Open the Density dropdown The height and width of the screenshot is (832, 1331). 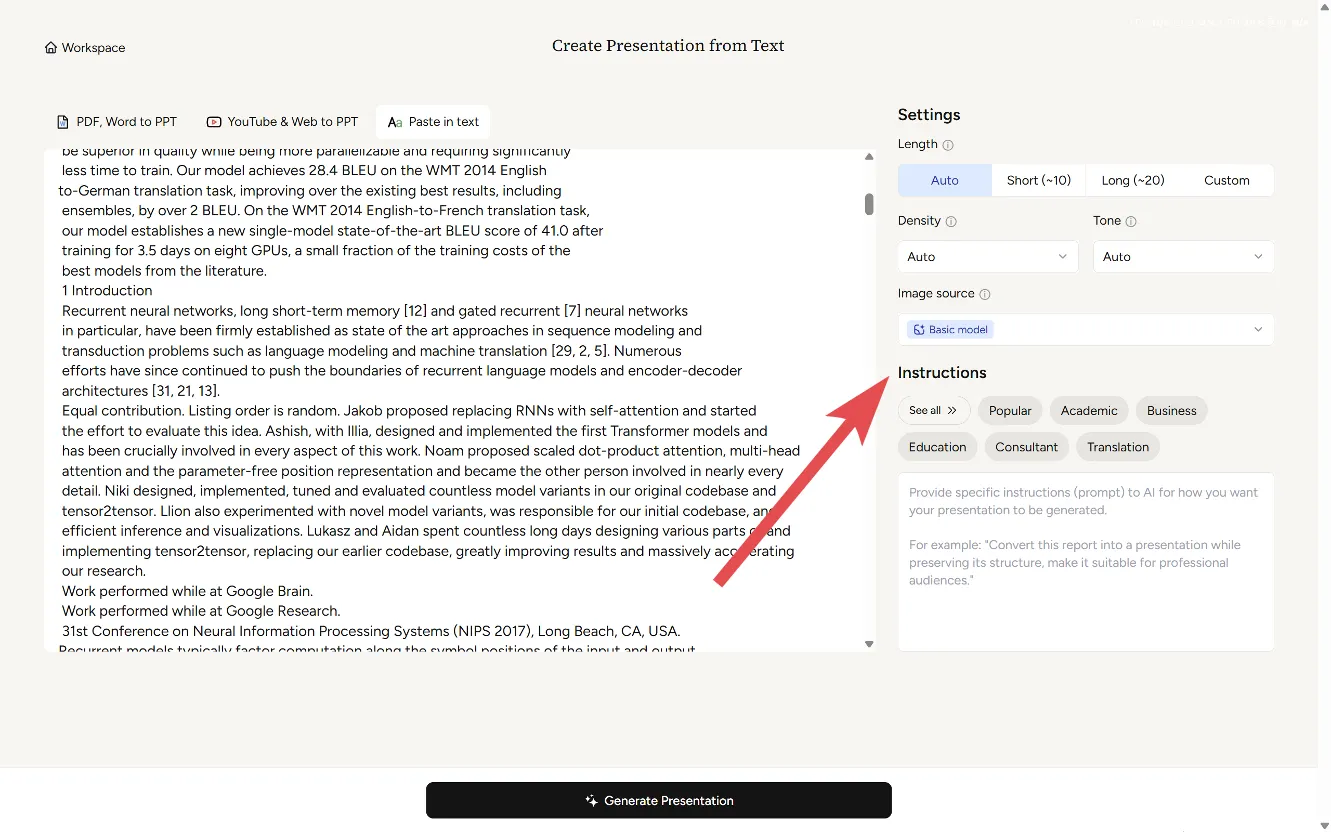point(987,257)
